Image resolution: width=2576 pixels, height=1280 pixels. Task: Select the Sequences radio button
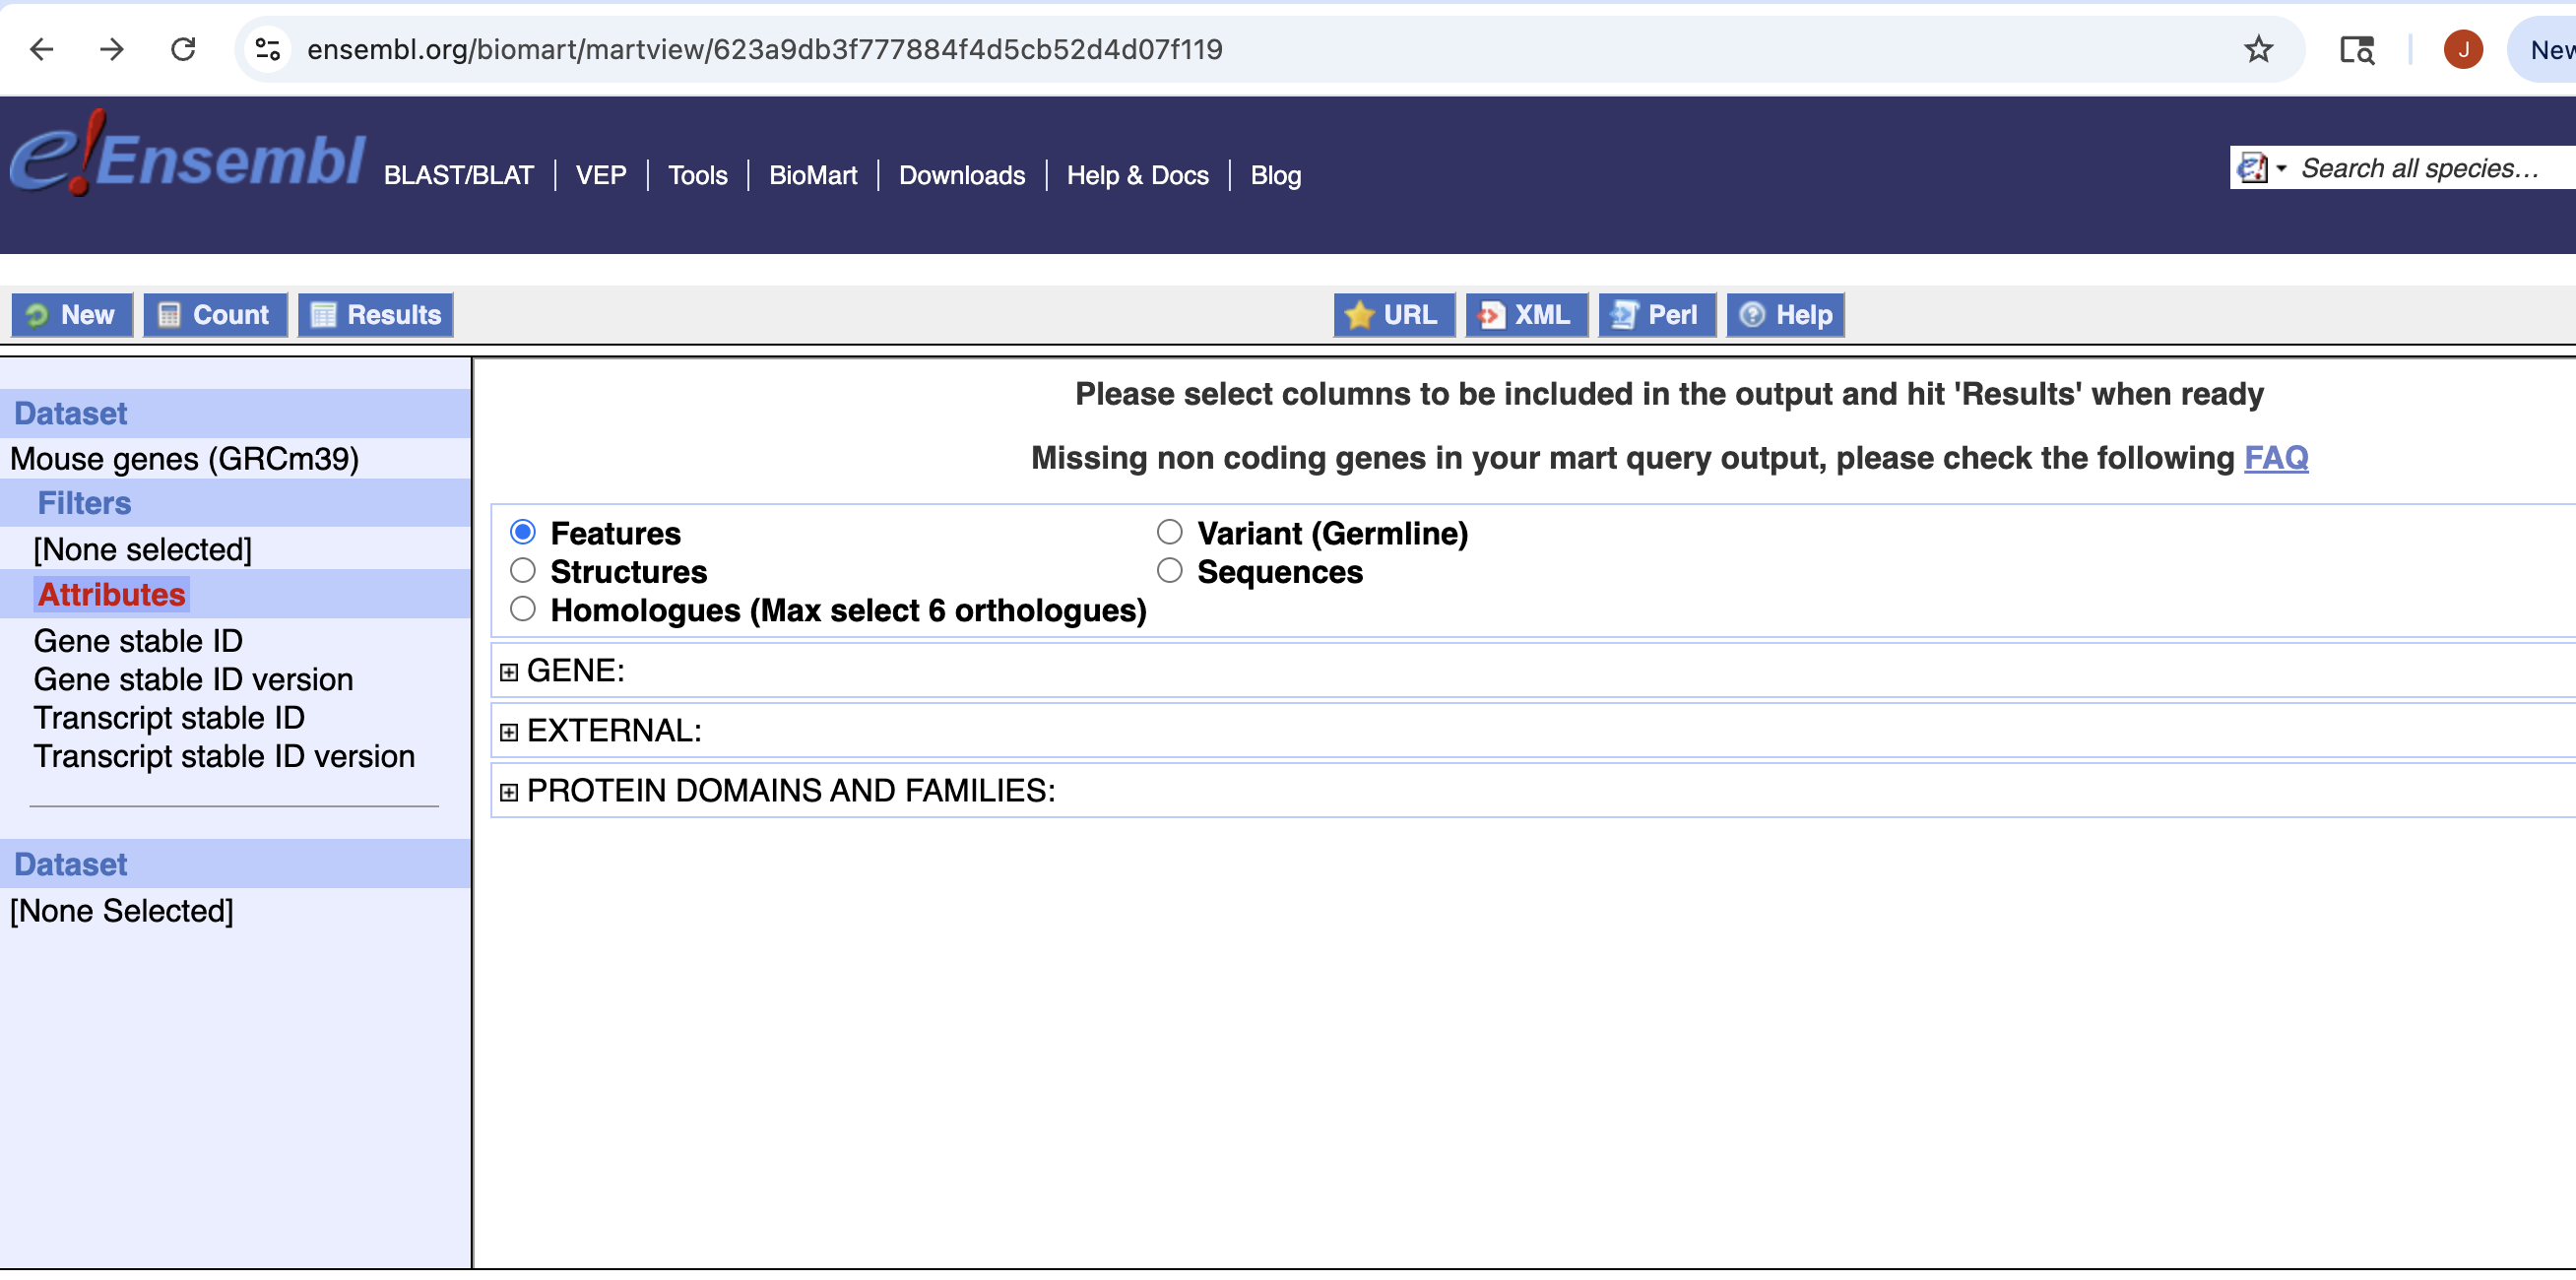[1169, 571]
